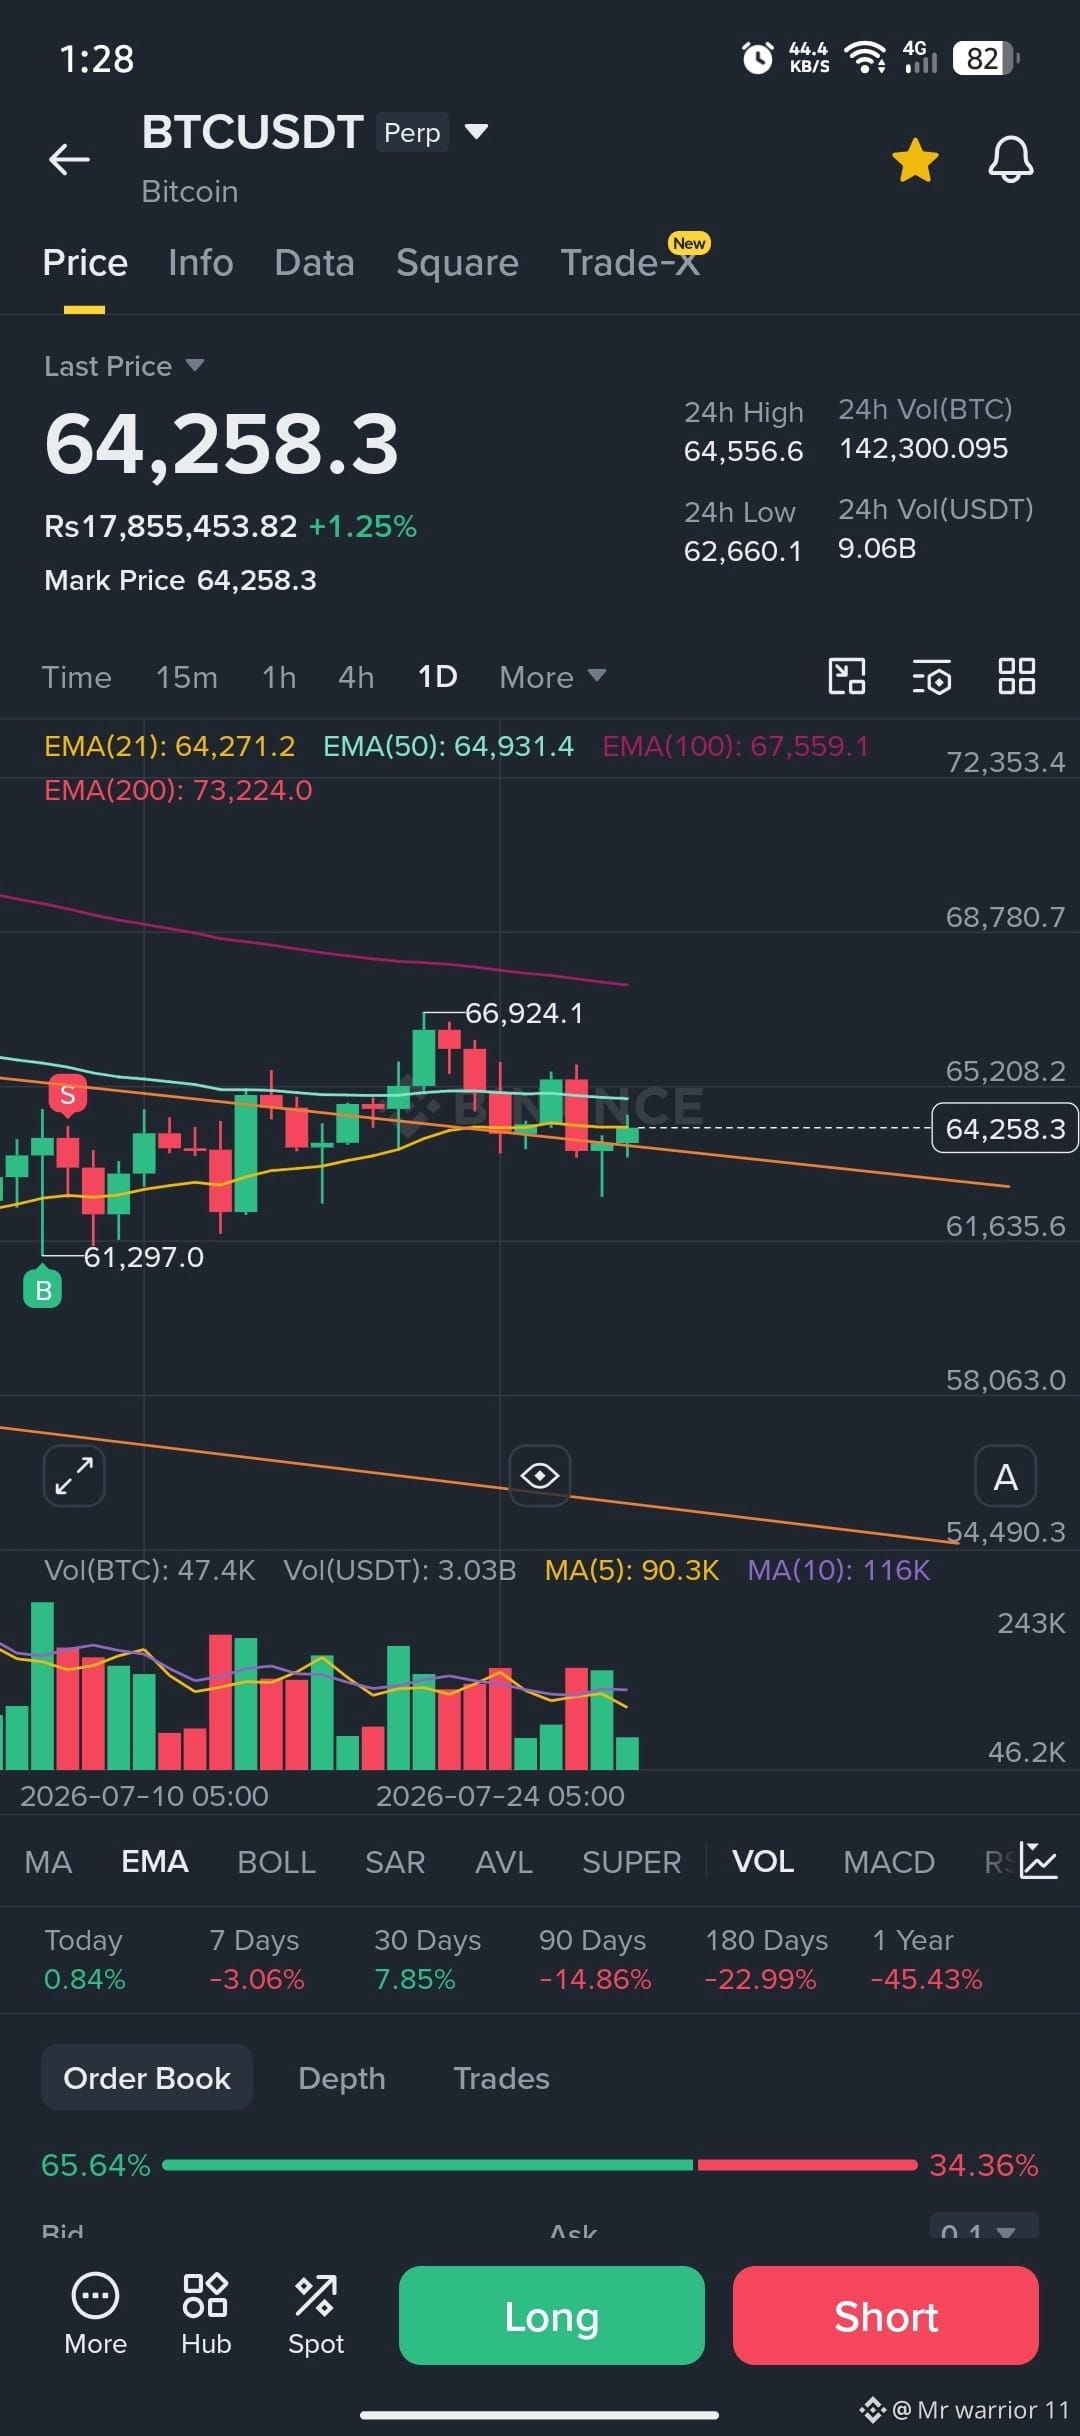
Task: Switch to the Trades tab
Action: pos(501,2078)
